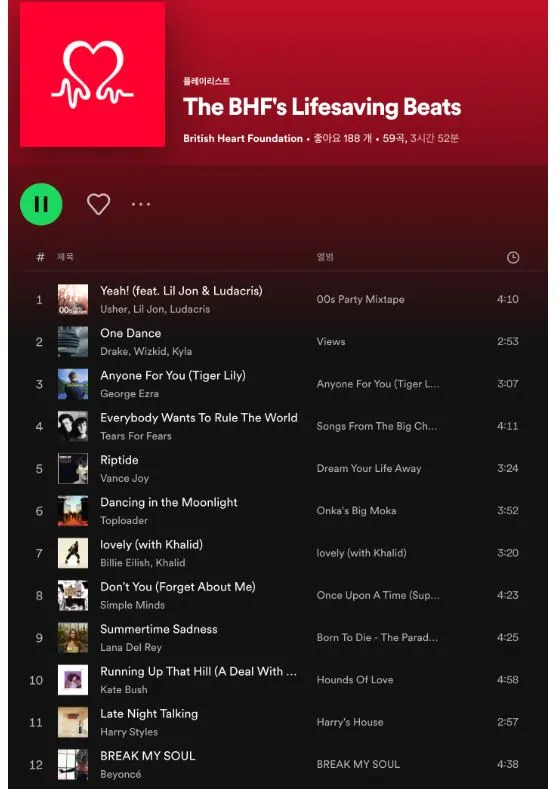This screenshot has height=789, width=556.
Task: Open the BHF playlist cover image
Action: pos(93,74)
